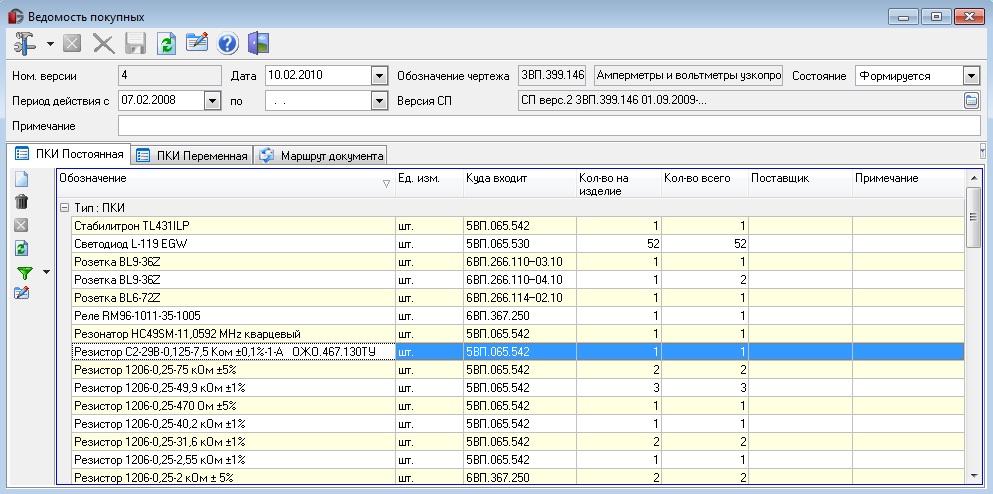Click the floppy disk save icon
This screenshot has height=494, width=993.
pos(136,44)
